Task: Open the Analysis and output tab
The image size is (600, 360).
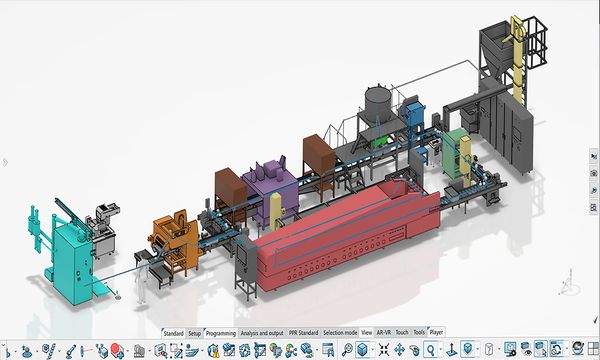Action: (x=262, y=333)
